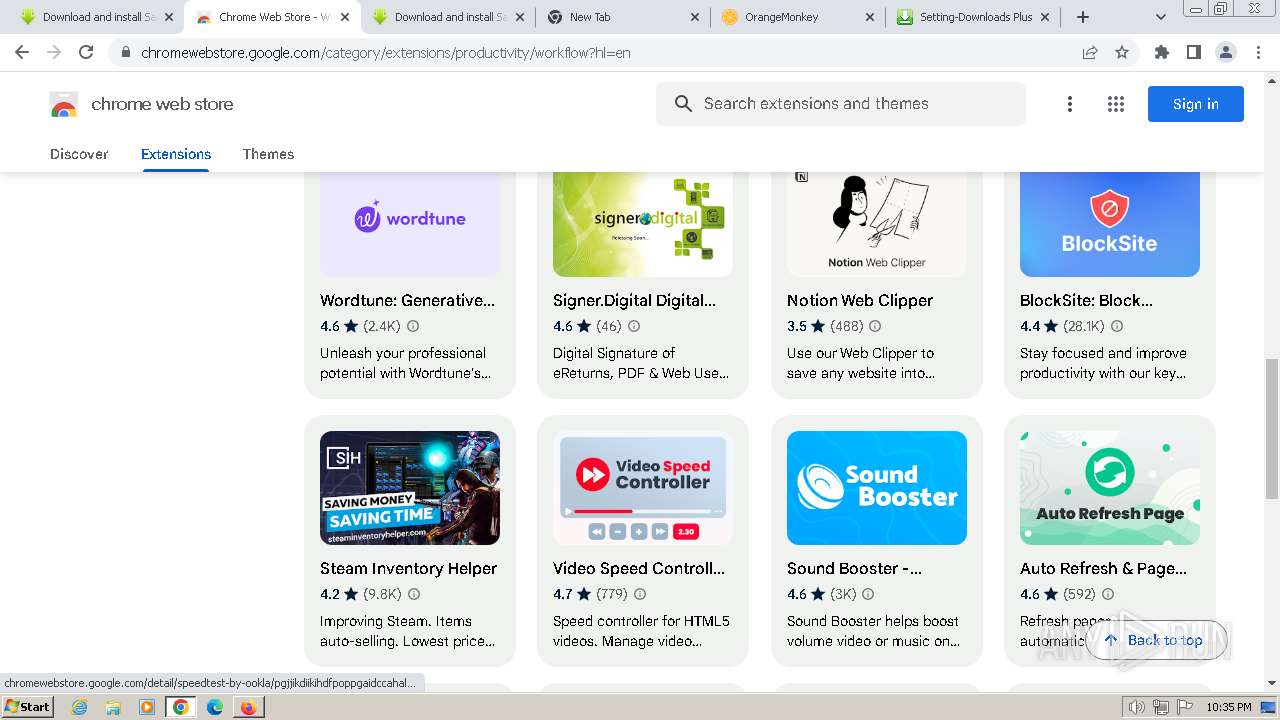Click the volume icon in system tray

point(1137,707)
